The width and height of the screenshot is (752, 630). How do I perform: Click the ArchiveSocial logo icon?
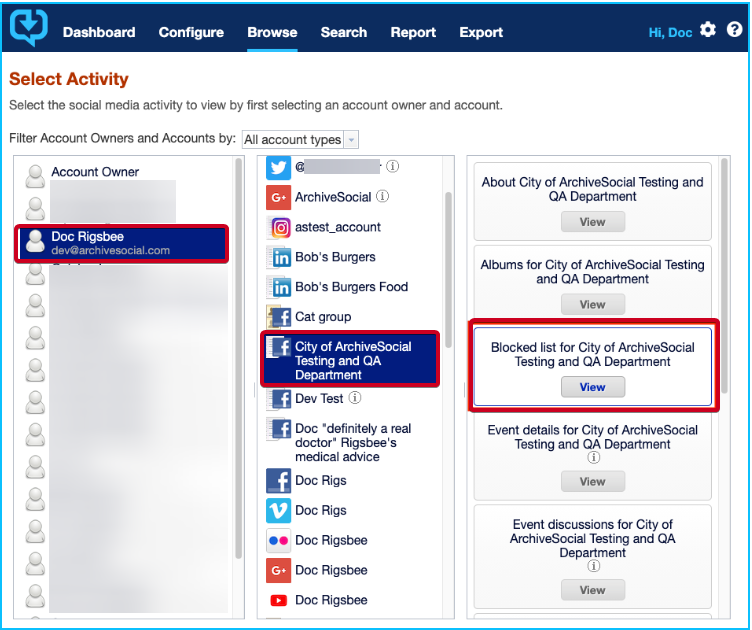point(29,28)
